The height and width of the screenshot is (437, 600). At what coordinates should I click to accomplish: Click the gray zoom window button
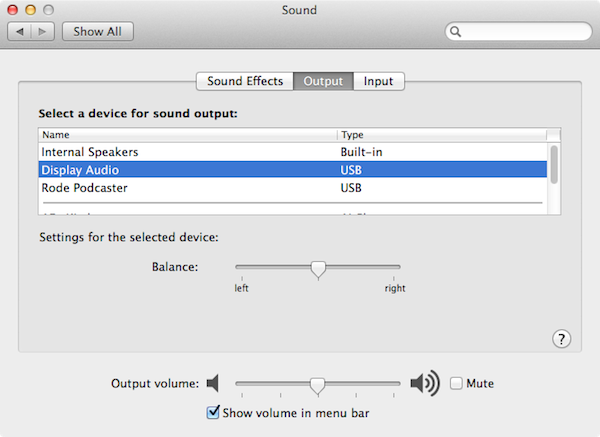click(x=48, y=10)
